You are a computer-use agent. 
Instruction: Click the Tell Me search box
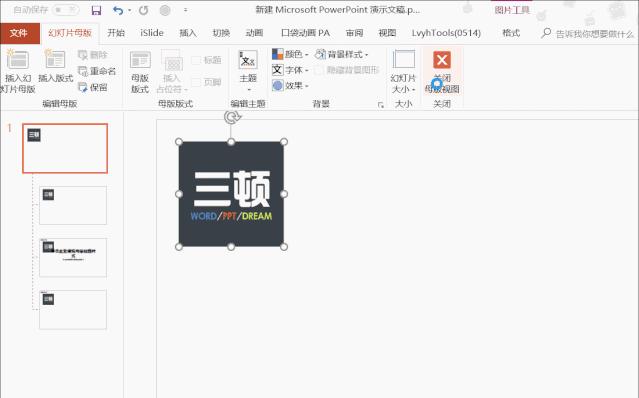(588, 34)
